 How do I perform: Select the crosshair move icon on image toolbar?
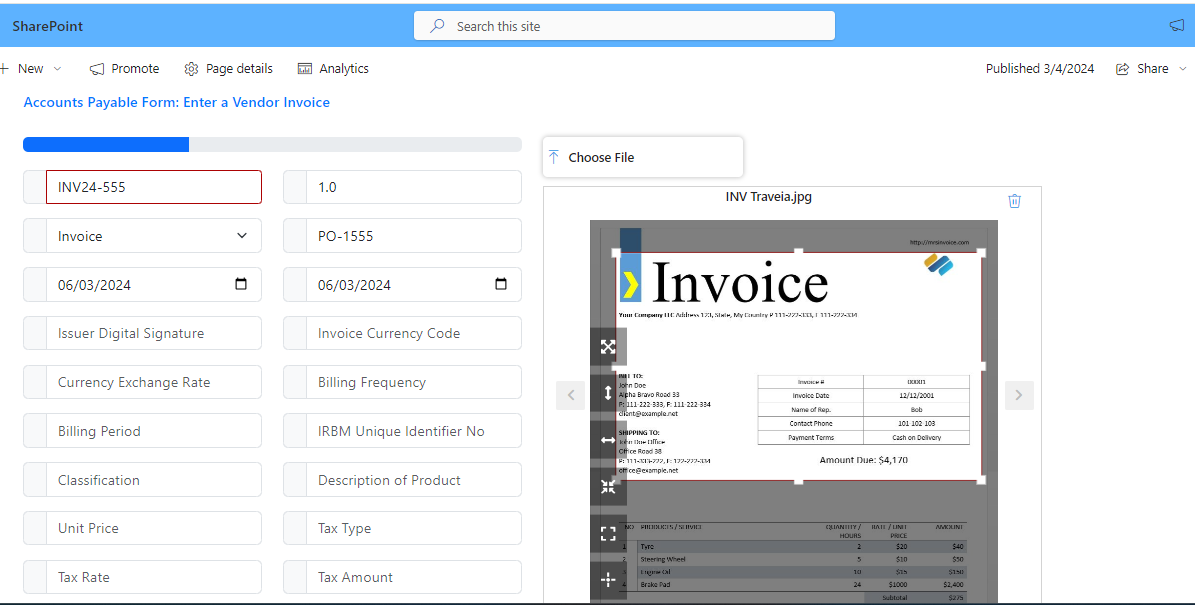[608, 579]
